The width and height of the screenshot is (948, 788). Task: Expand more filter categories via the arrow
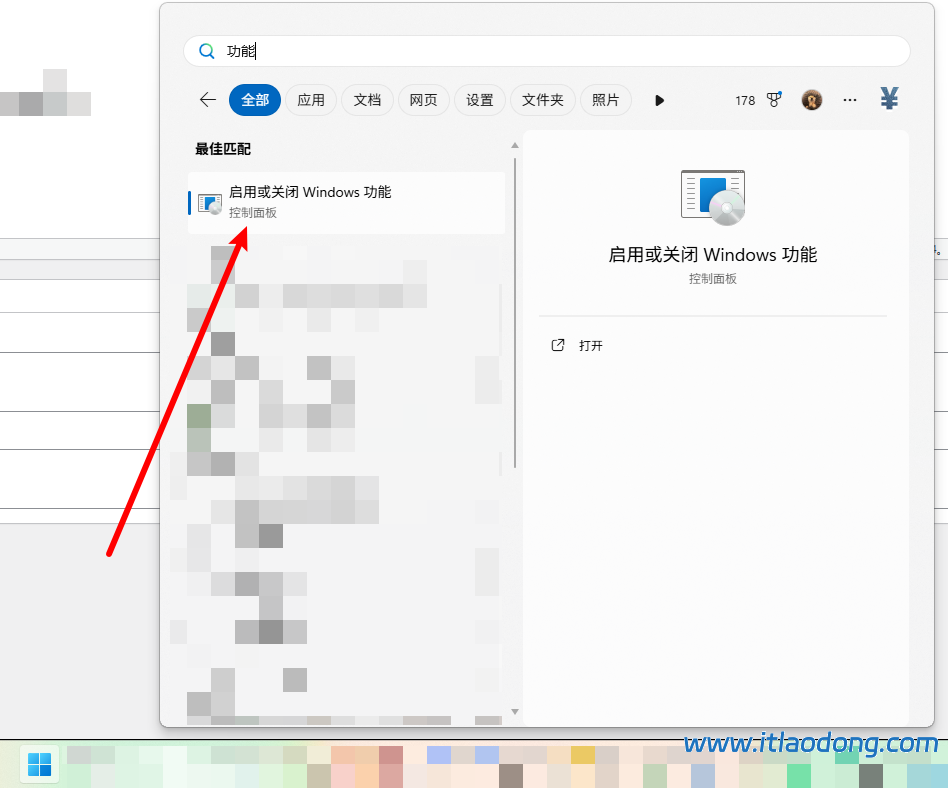point(658,100)
